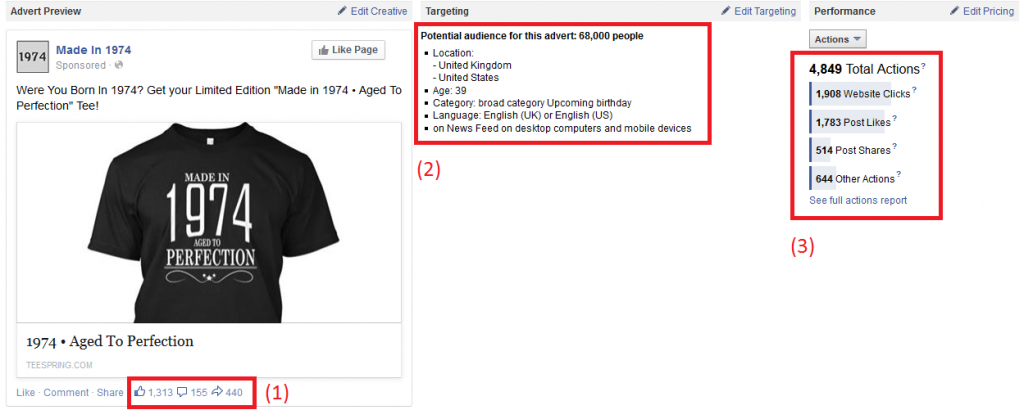Viewport: 1024px width, 410px height.
Task: Click the share arrow icon showing 440
Action: pyautogui.click(x=217, y=392)
